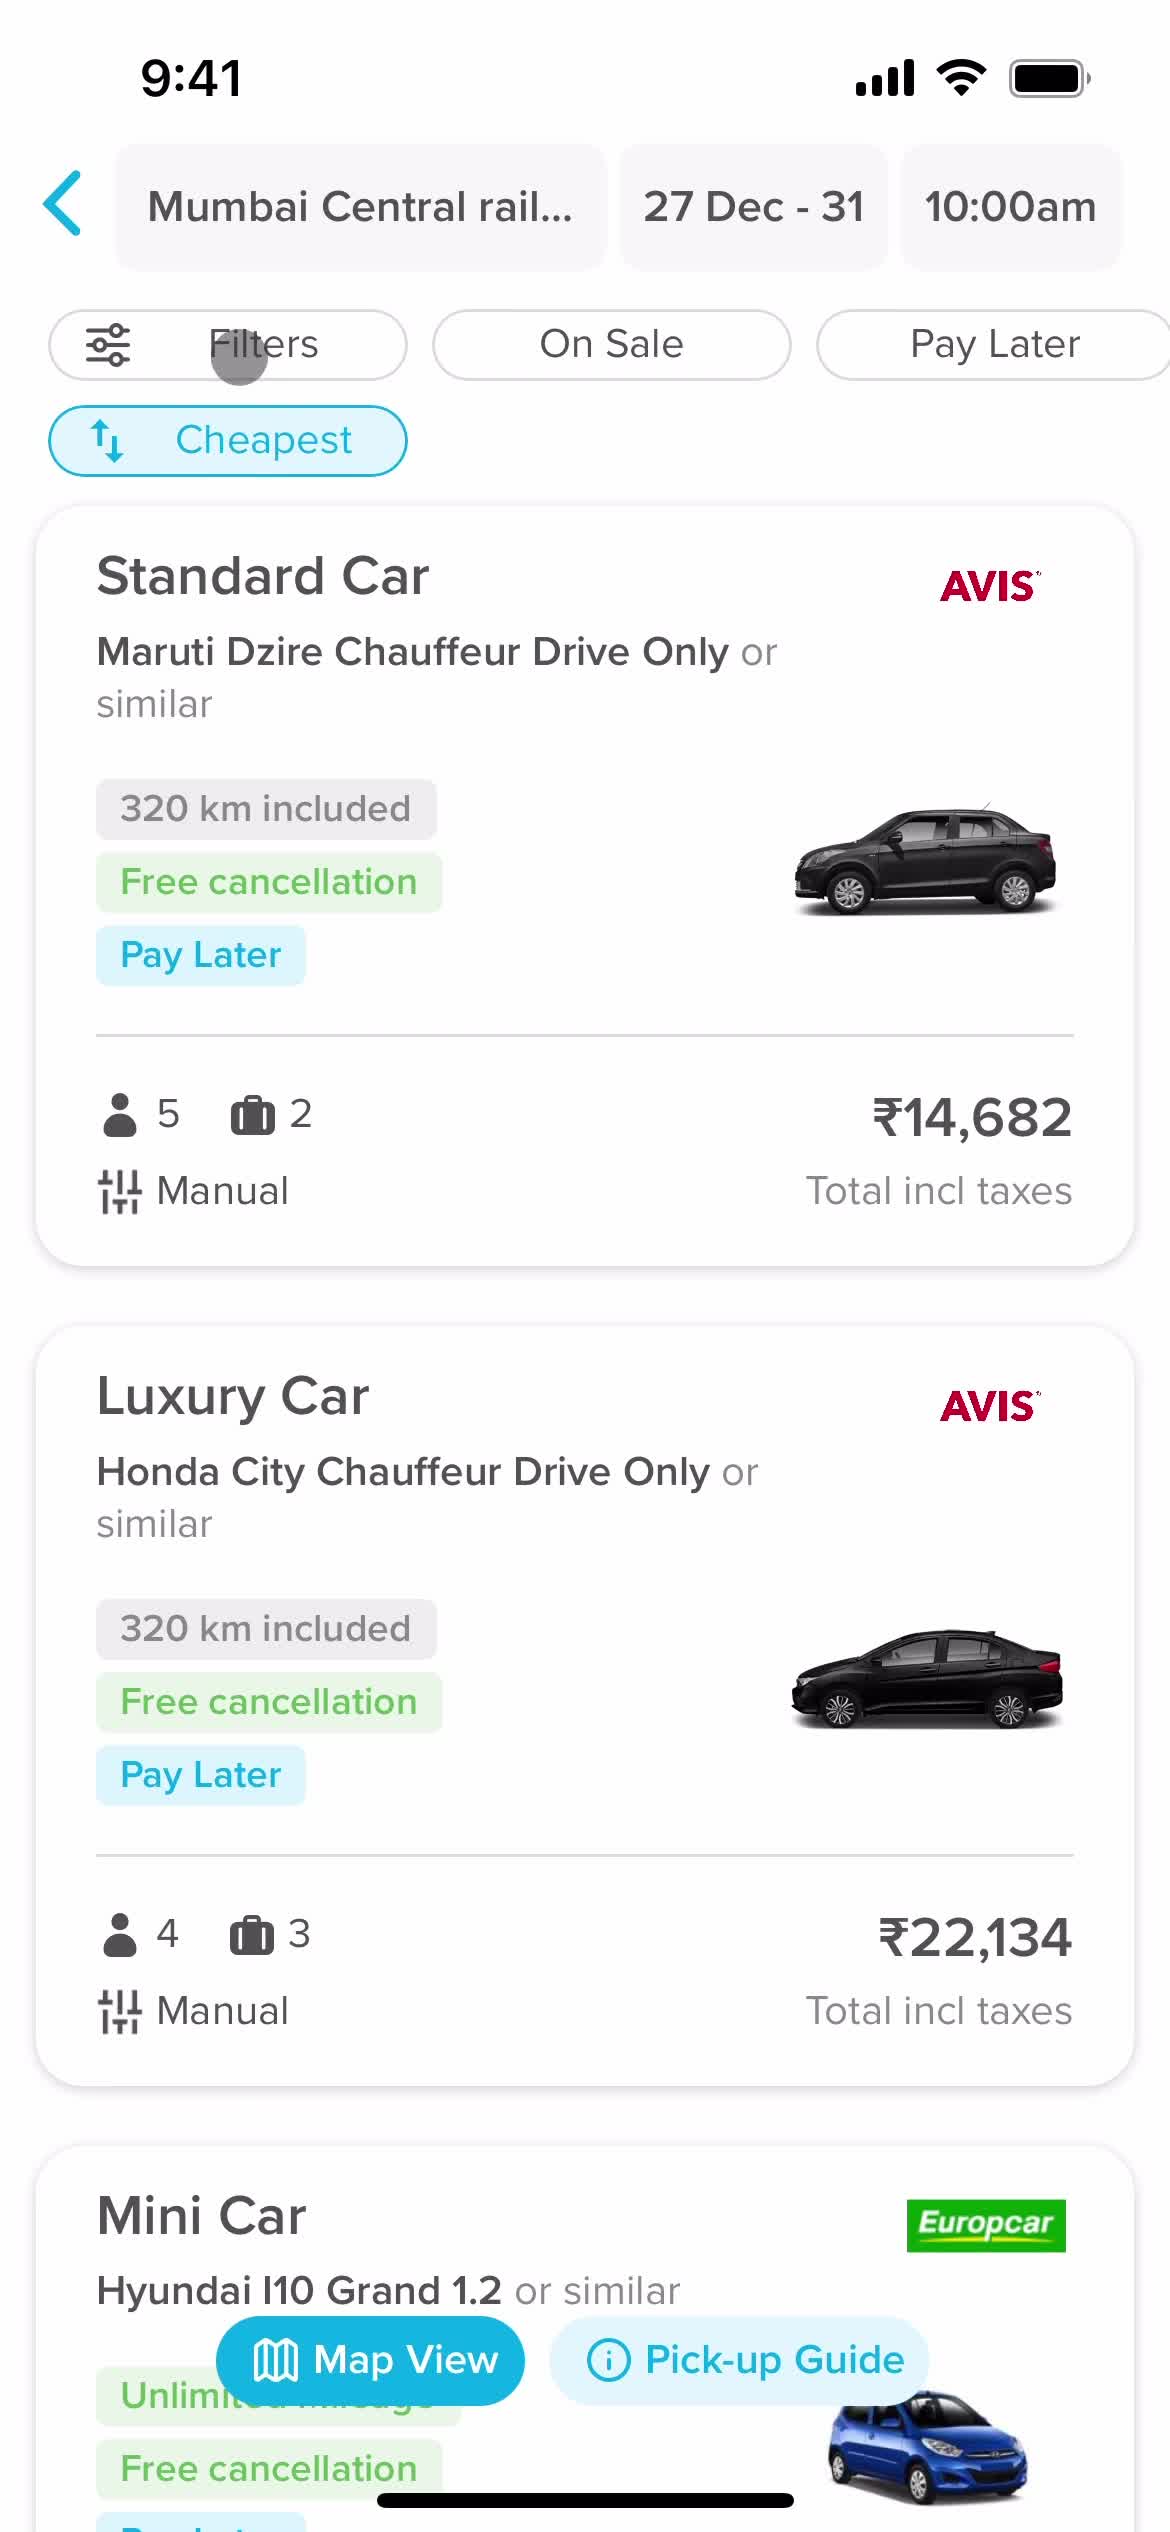Tap the ₹22,134 total price
The image size is (1170, 2532).
[975, 1937]
